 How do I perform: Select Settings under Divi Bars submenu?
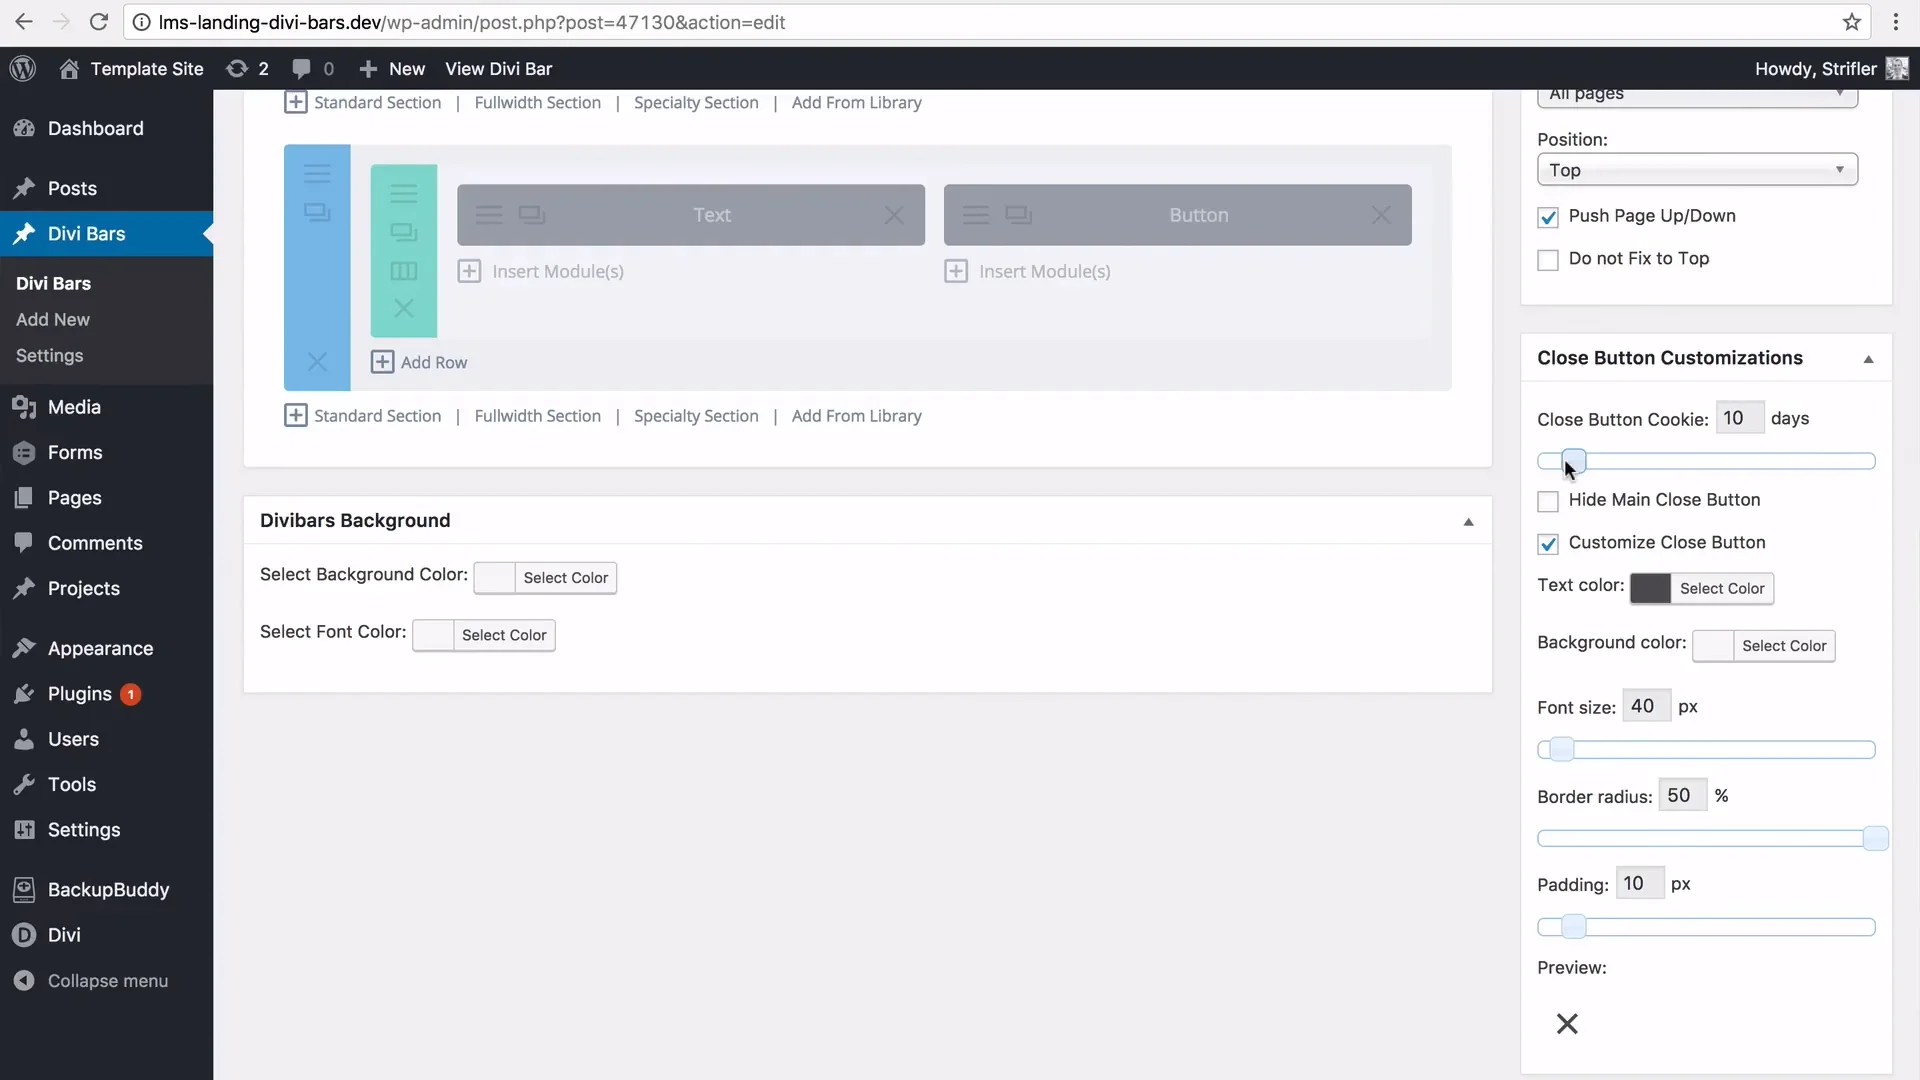(49, 355)
